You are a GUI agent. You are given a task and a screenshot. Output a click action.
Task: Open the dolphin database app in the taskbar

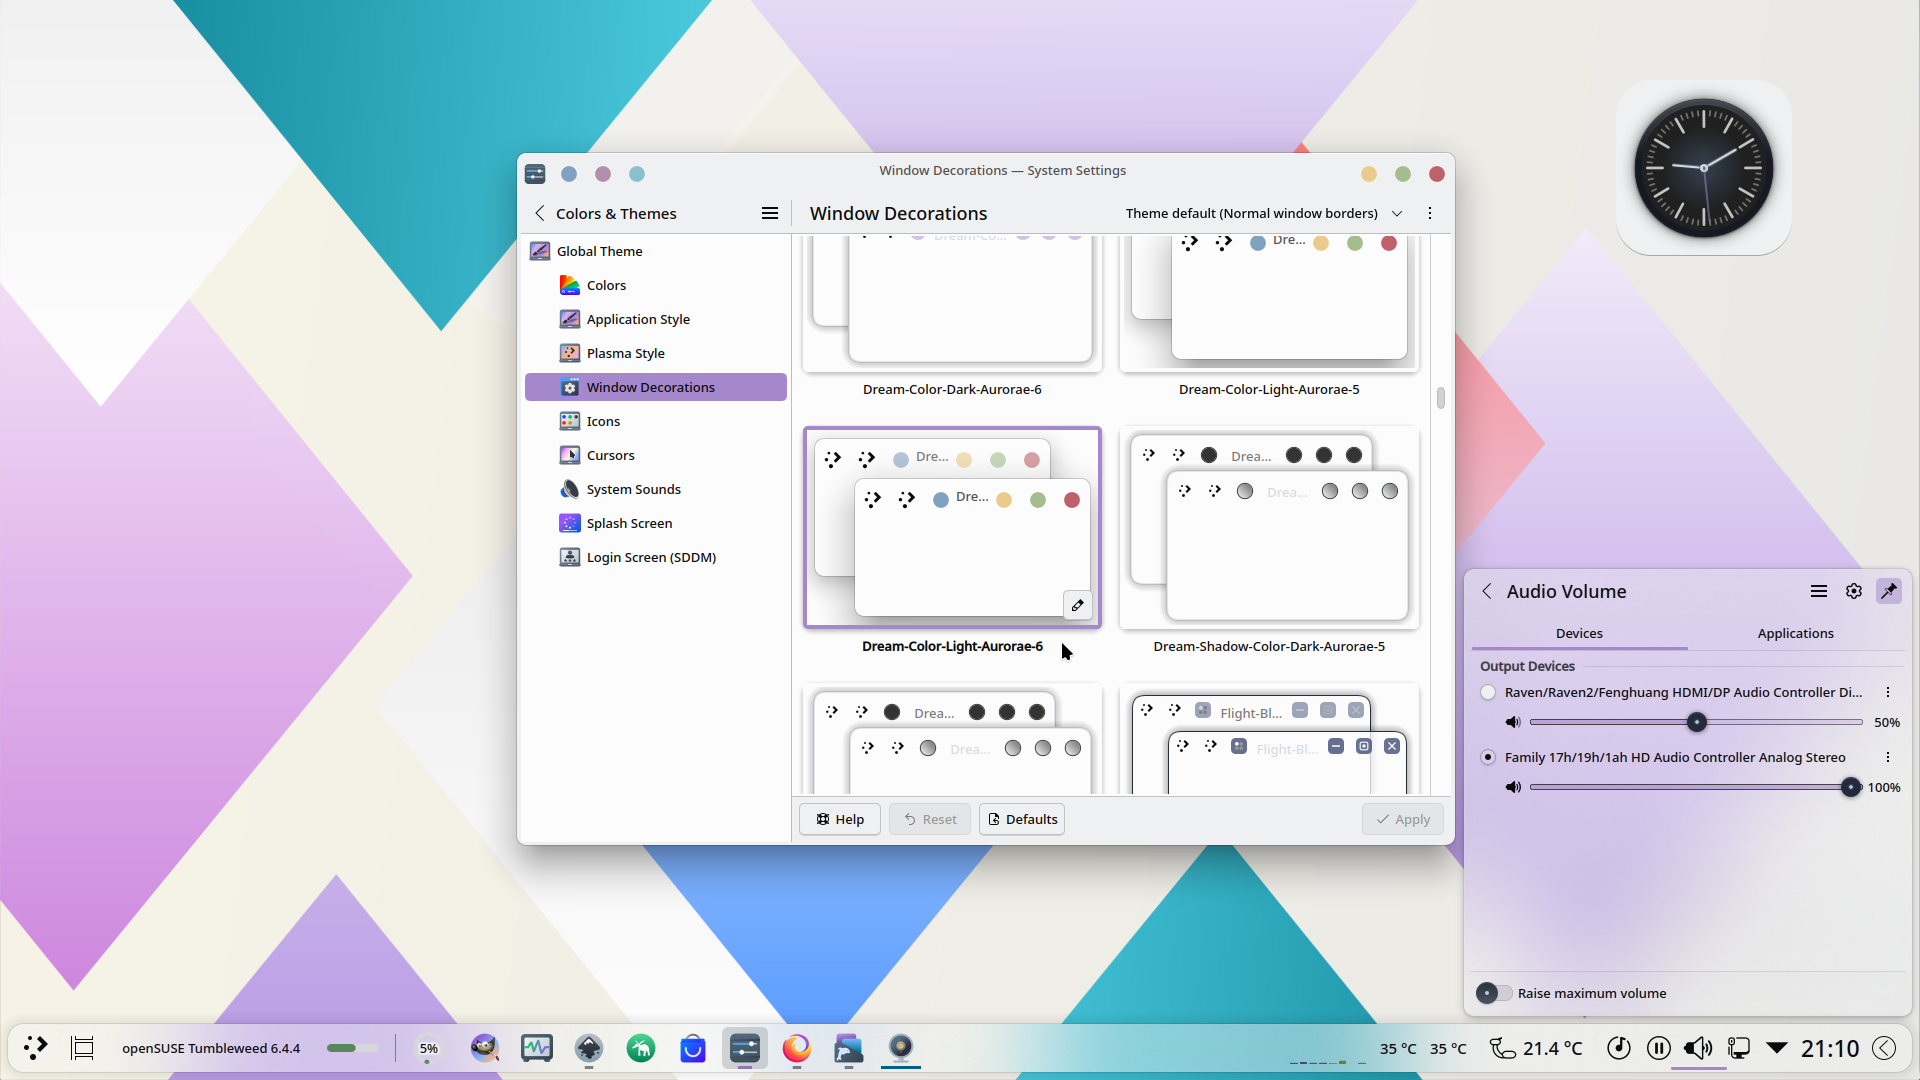tap(849, 1048)
